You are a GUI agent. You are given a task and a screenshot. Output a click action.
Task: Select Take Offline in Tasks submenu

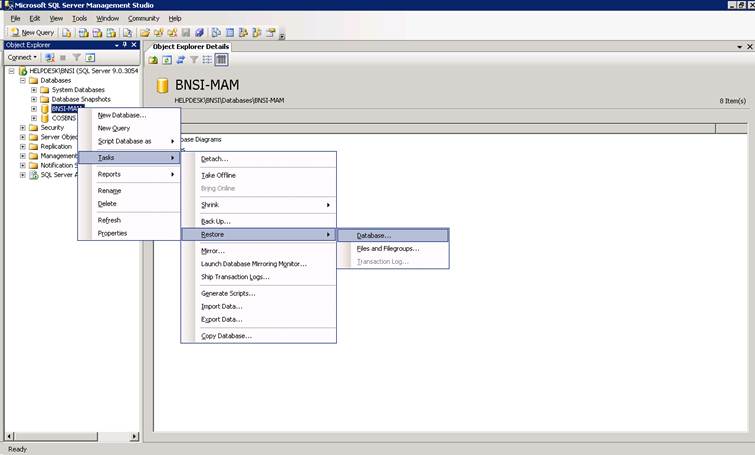(x=259, y=175)
